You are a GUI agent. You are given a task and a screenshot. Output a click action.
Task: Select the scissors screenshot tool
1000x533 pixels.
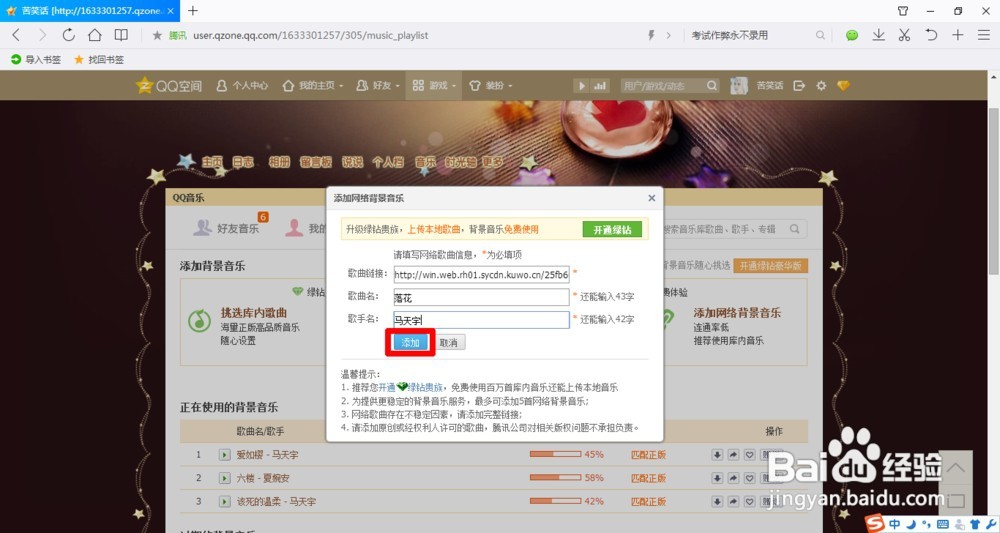pos(904,35)
